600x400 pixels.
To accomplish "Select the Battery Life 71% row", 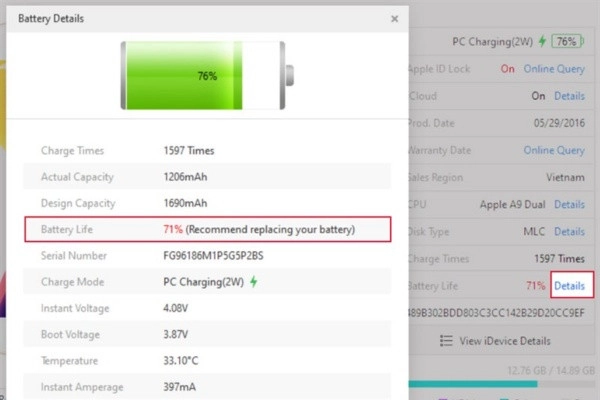I will [208, 230].
